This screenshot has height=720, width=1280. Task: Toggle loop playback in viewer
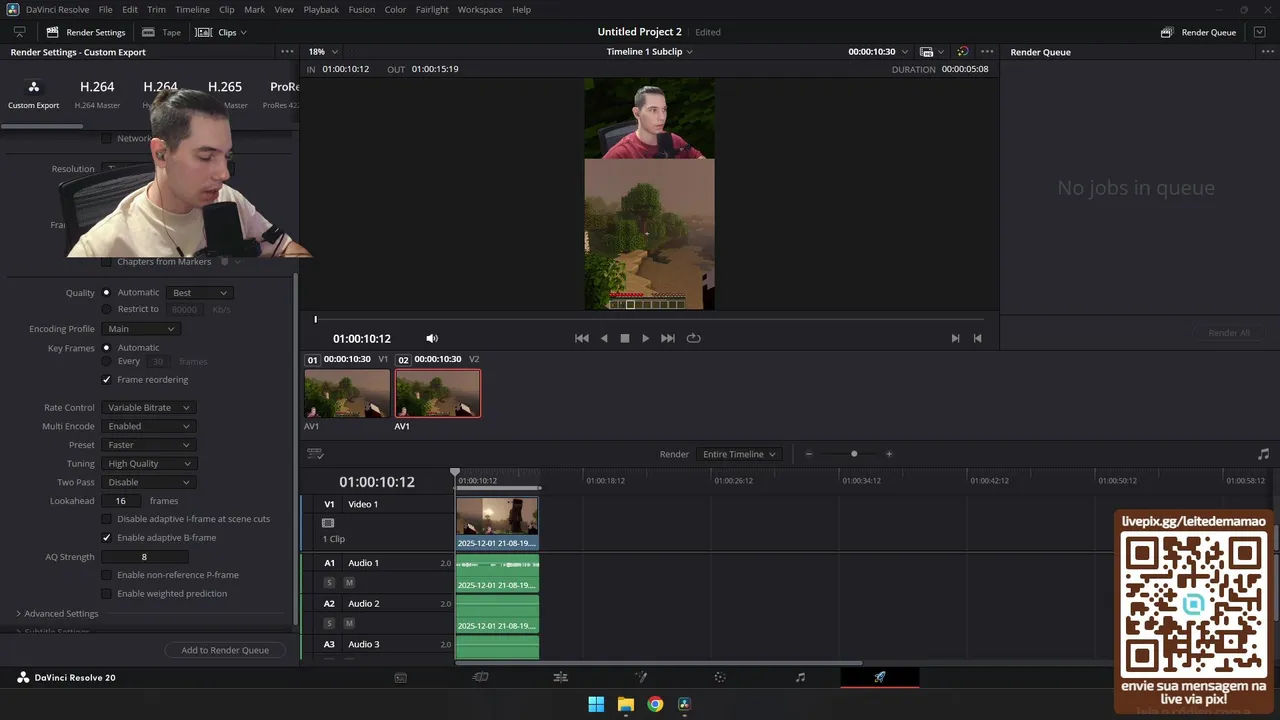click(x=693, y=338)
